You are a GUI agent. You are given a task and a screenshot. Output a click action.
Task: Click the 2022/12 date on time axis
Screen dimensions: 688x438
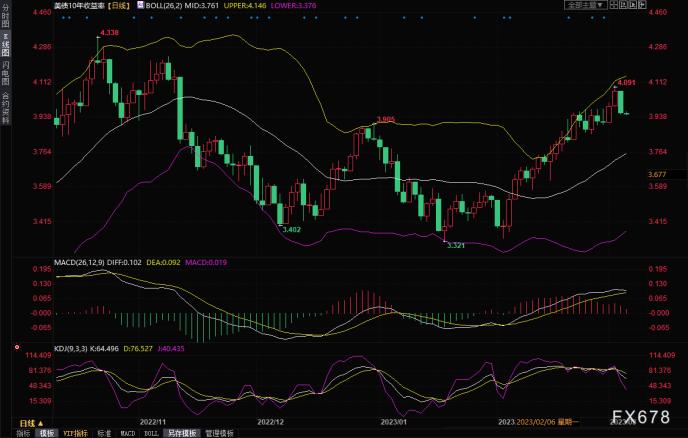[270, 422]
